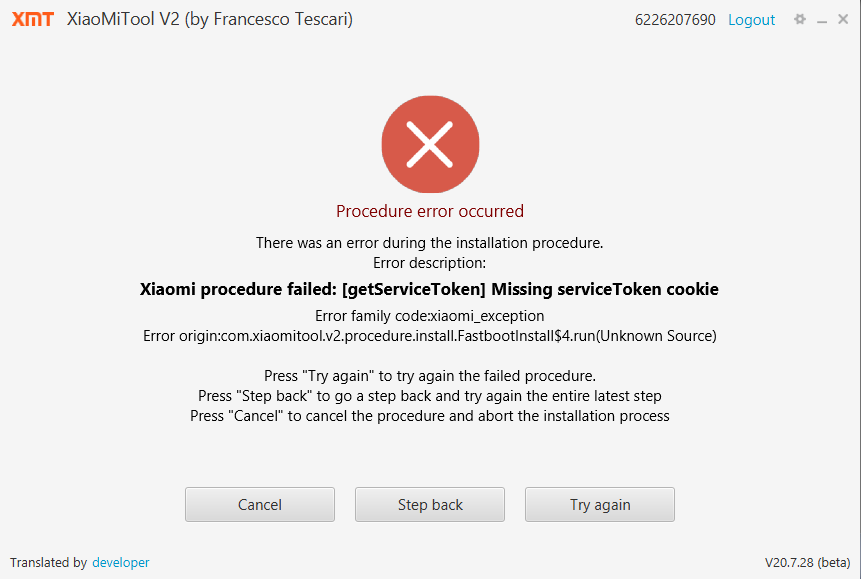Click the Error origin FastbootInstall line
Image resolution: width=861 pixels, height=579 pixels.
(430, 336)
